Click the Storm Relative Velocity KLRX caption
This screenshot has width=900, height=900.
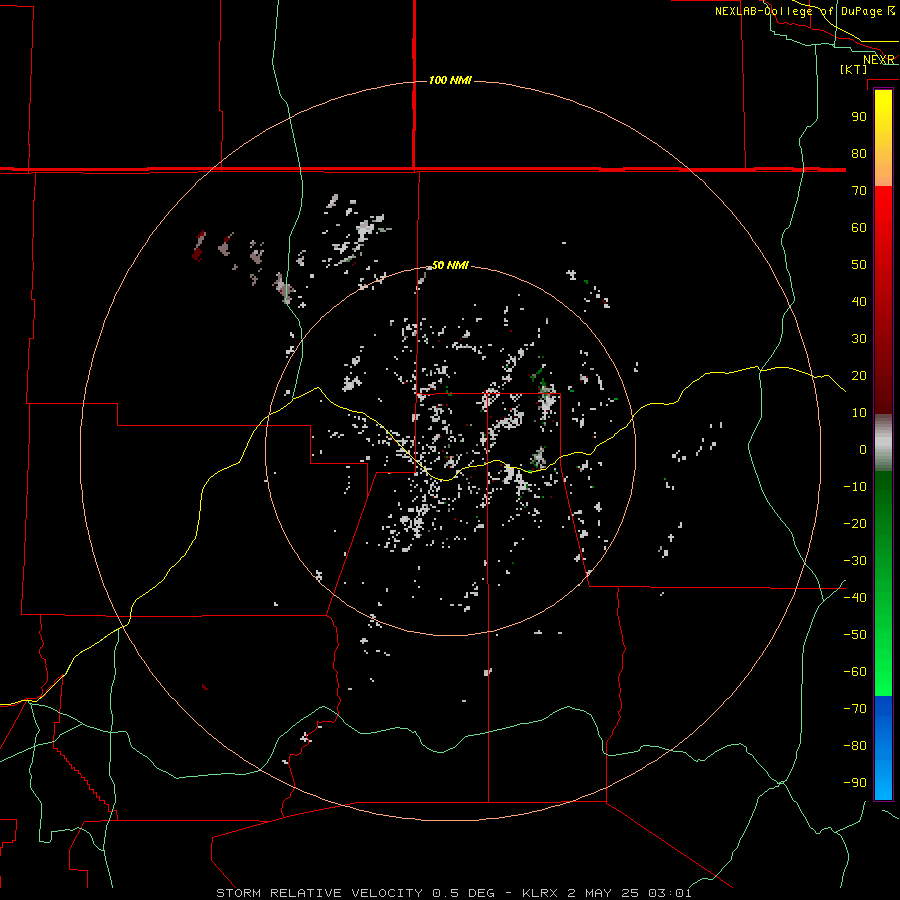[453, 893]
